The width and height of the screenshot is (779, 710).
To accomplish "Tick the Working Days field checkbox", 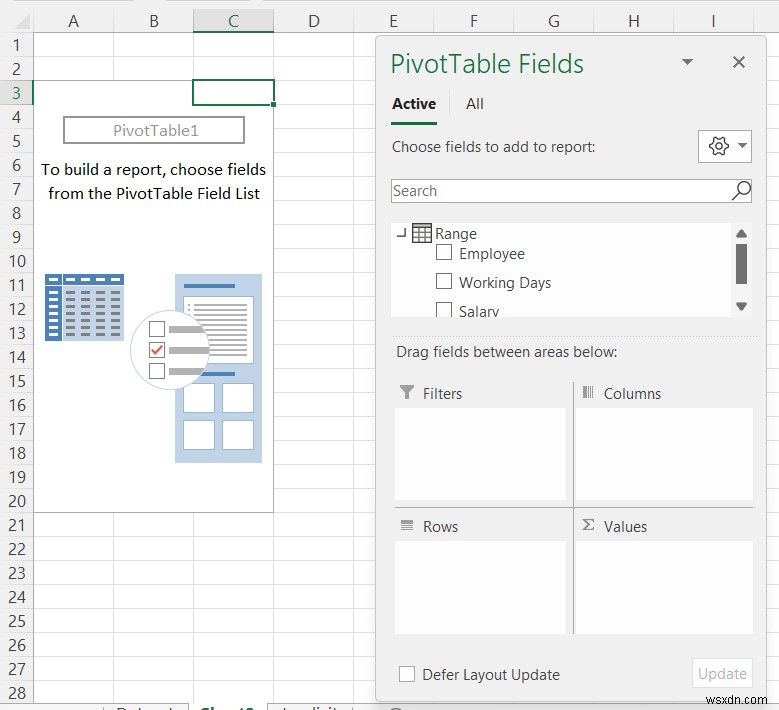I will 444,282.
